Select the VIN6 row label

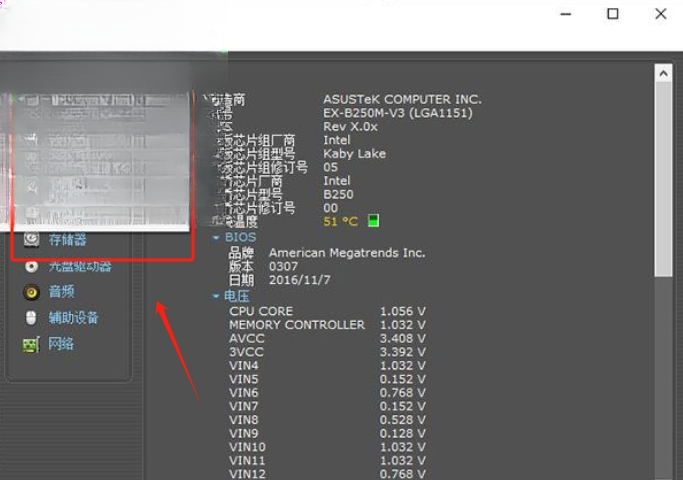point(244,392)
